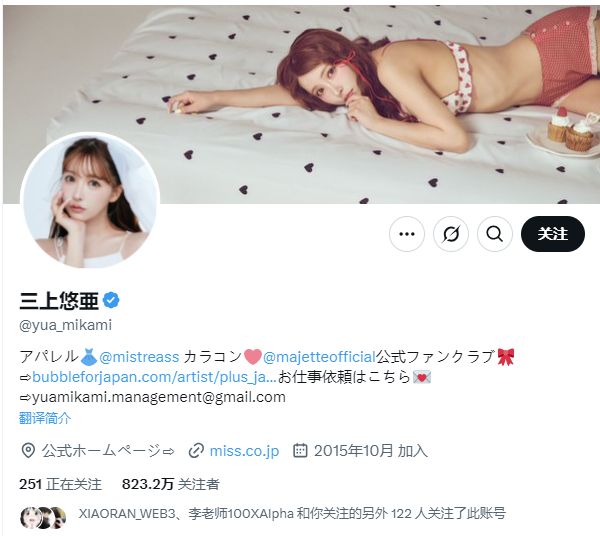600x536 pixels.
Task: Open the @majetteofficial mention link
Action: pos(319,357)
